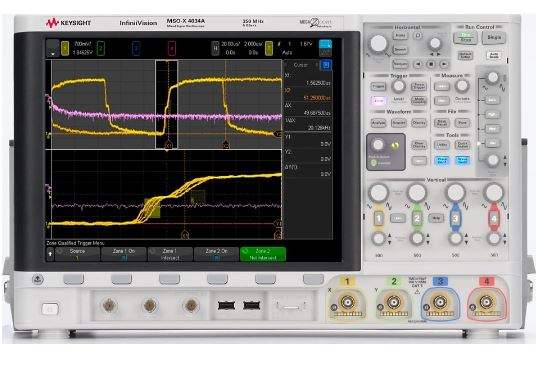Push the navigate stop button
The height and width of the screenshot is (367, 557).
(x=431, y=64)
